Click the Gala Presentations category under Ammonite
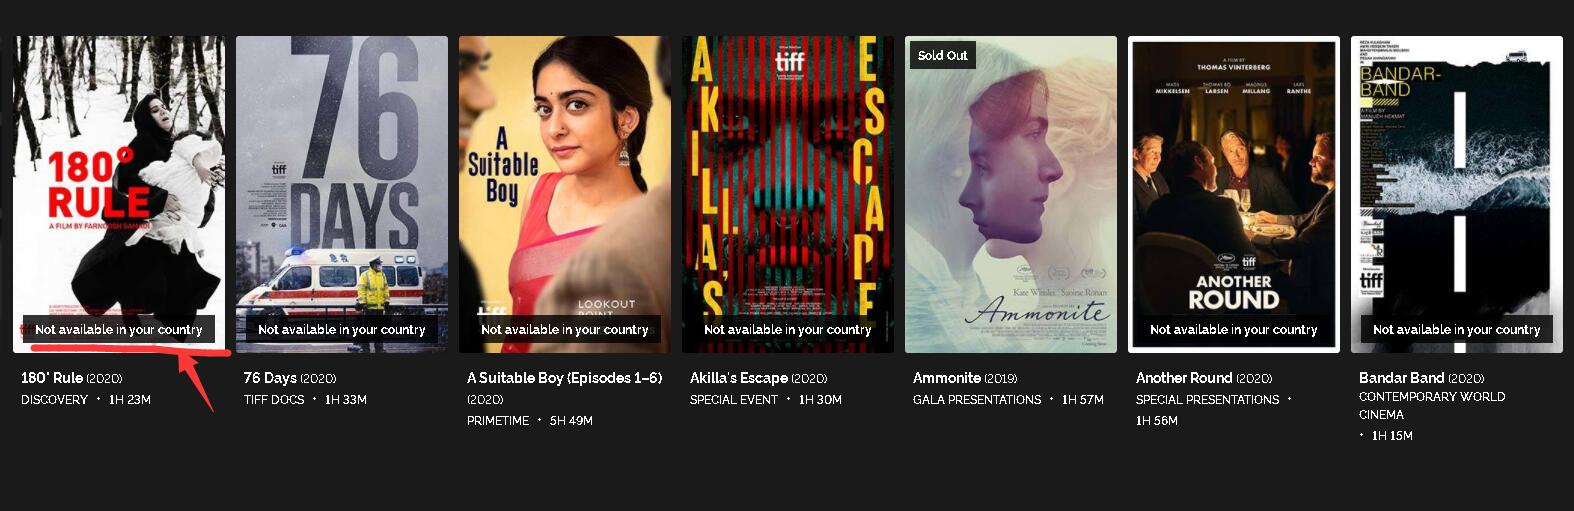This screenshot has width=1574, height=511. point(977,399)
